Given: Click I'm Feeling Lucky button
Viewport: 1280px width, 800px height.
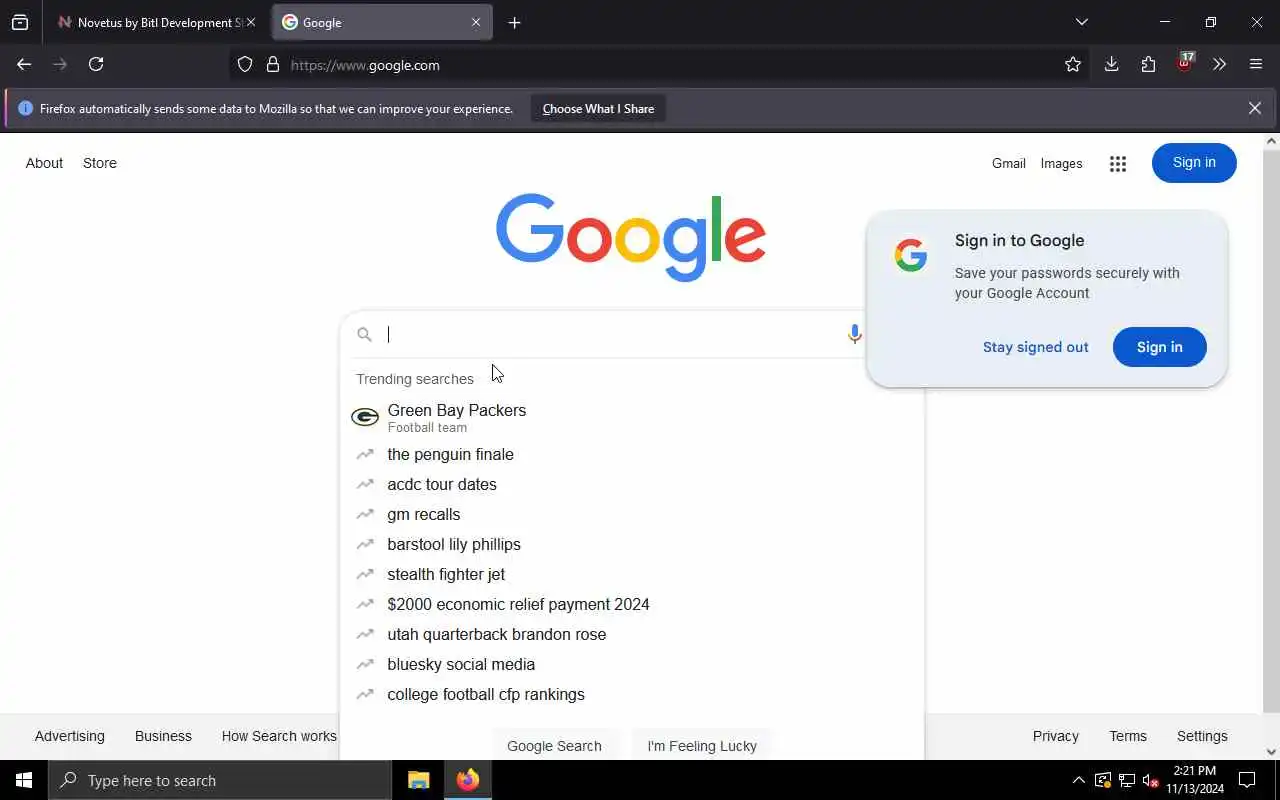Looking at the screenshot, I should tap(702, 745).
